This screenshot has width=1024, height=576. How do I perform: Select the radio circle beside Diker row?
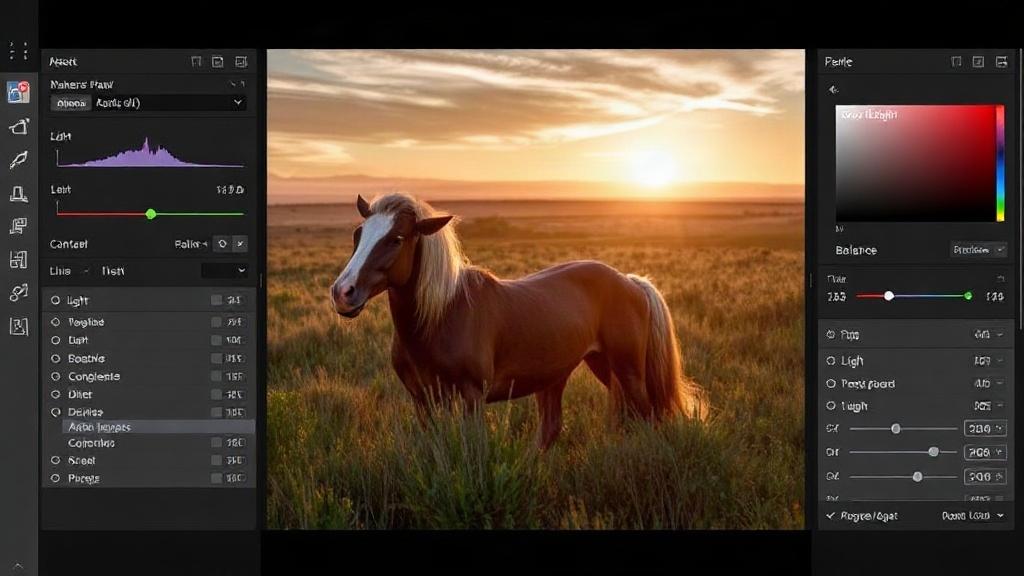(x=56, y=394)
